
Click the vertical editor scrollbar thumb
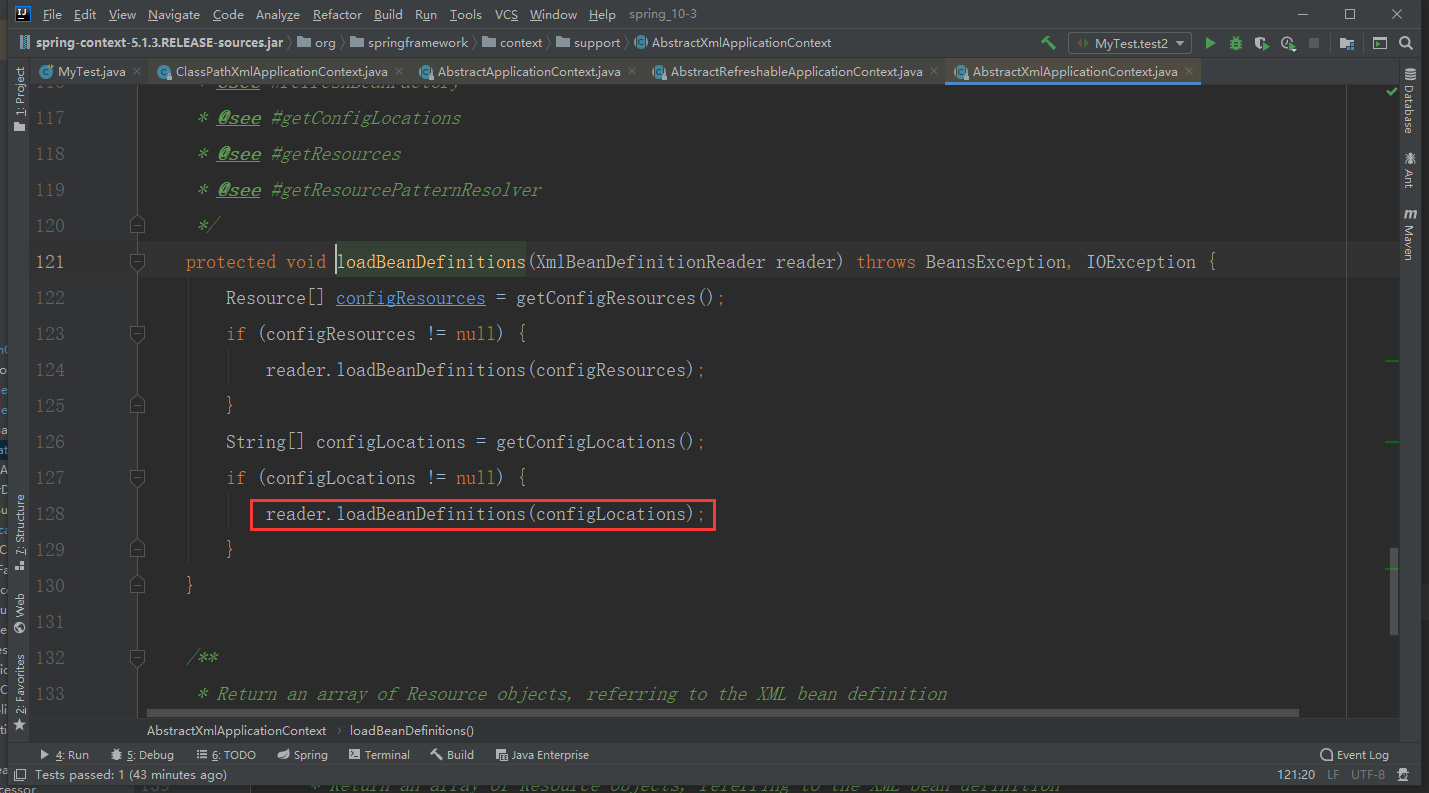click(1394, 591)
